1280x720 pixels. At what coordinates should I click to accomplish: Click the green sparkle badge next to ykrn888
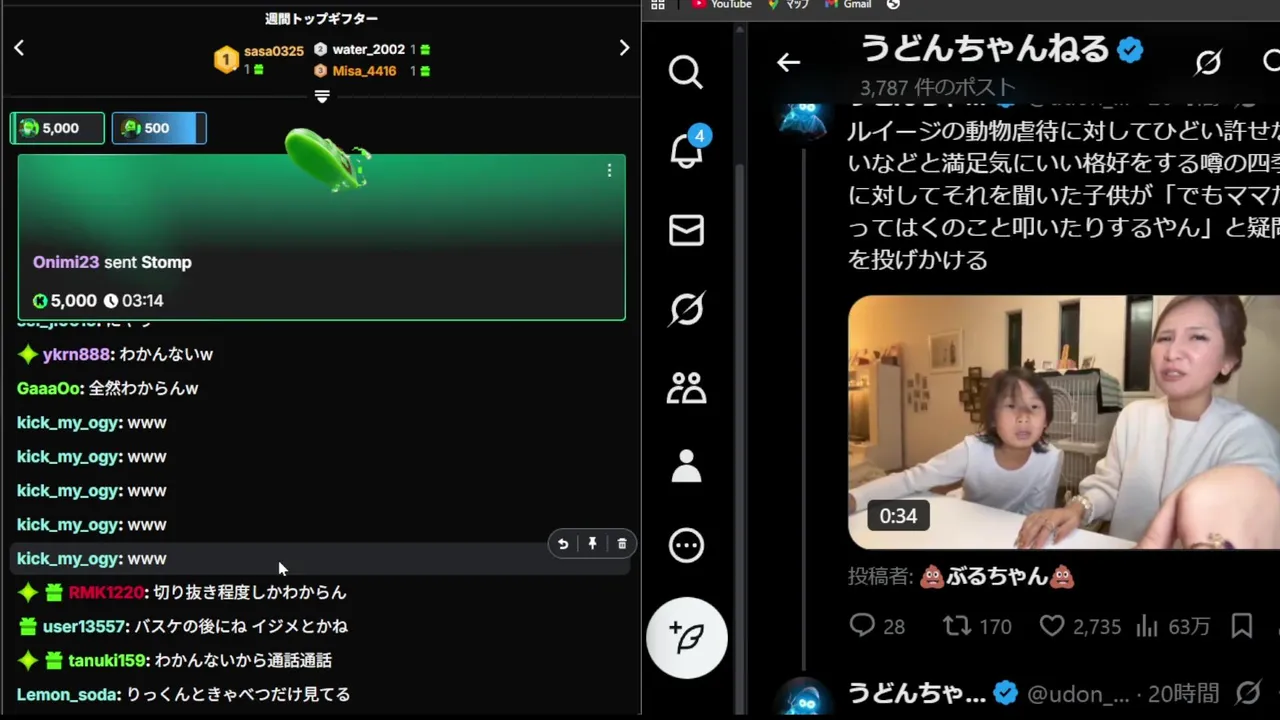(x=28, y=354)
